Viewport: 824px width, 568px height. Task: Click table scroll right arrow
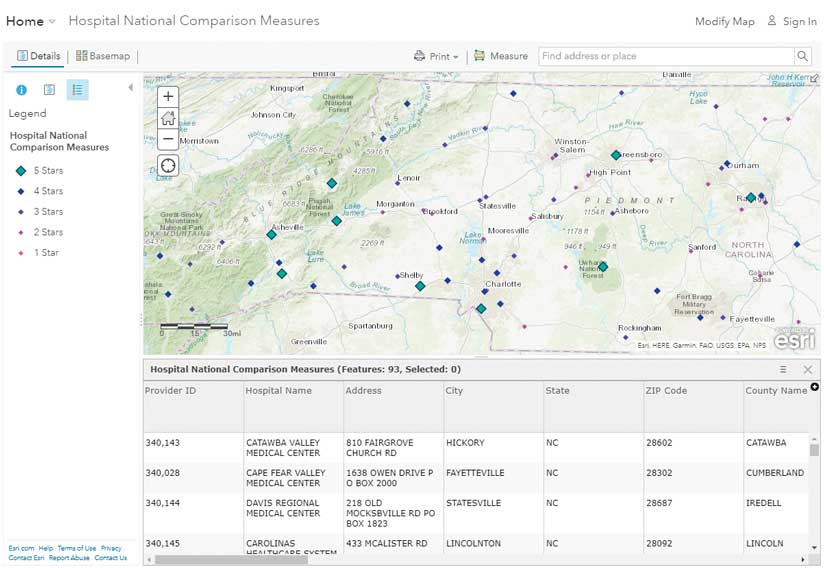tap(802, 560)
